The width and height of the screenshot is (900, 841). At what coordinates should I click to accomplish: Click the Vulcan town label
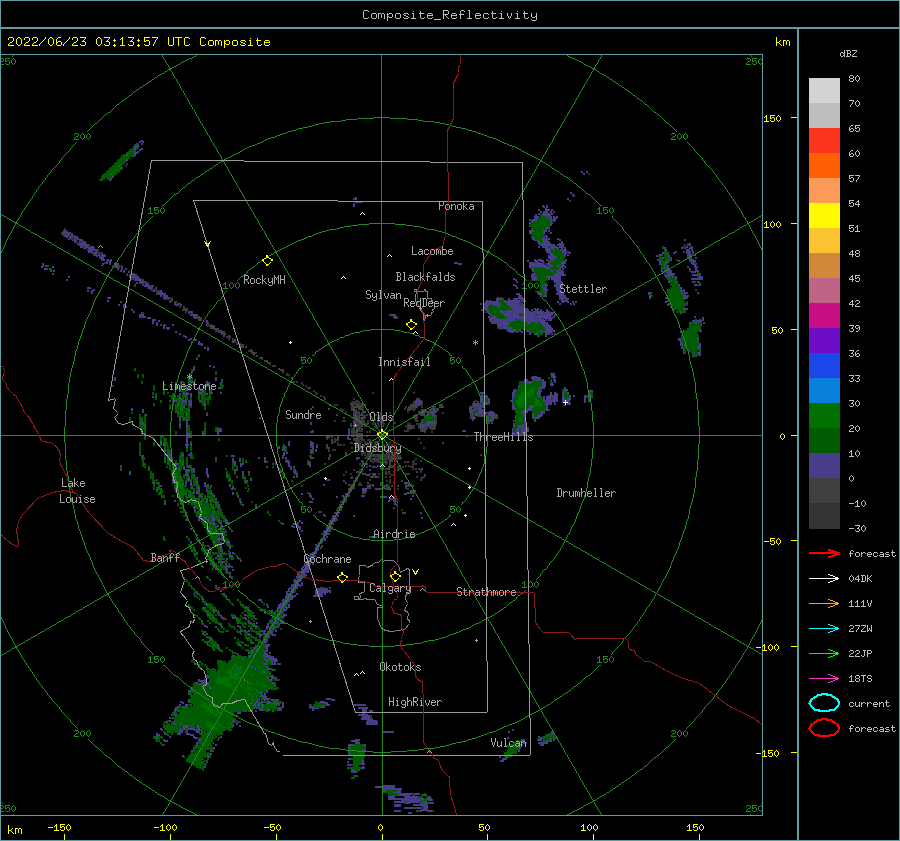[508, 743]
